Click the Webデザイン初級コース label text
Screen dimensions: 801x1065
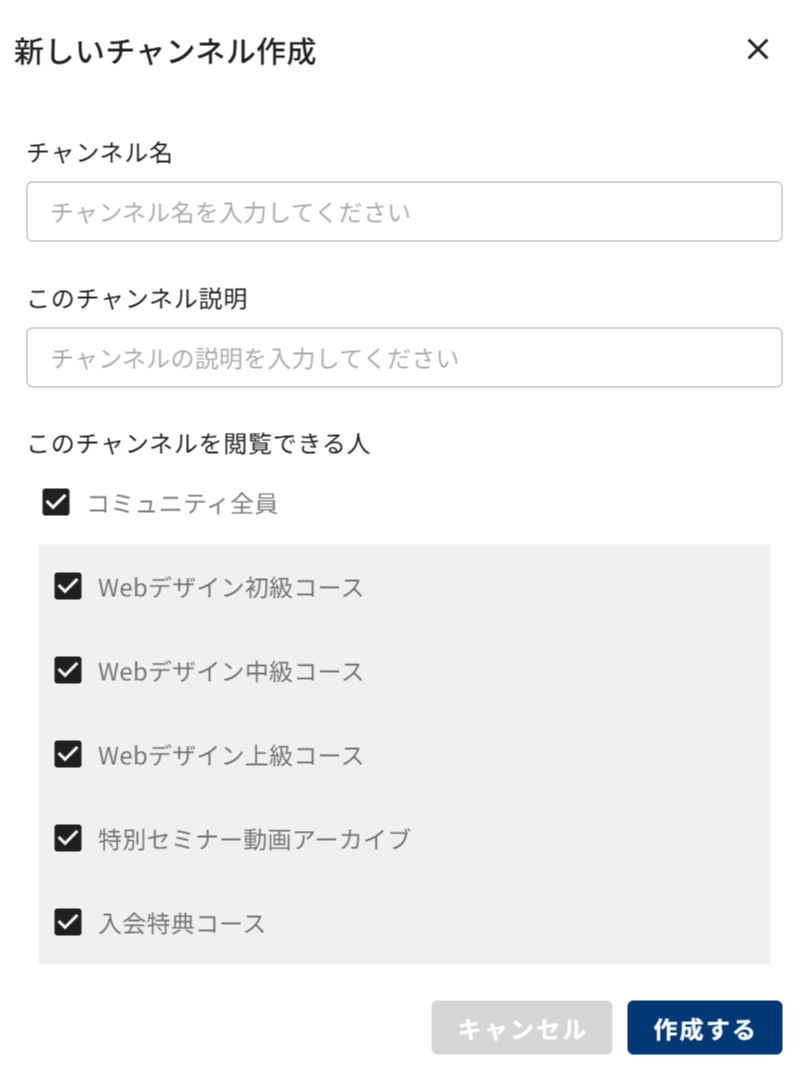[x=231, y=588]
